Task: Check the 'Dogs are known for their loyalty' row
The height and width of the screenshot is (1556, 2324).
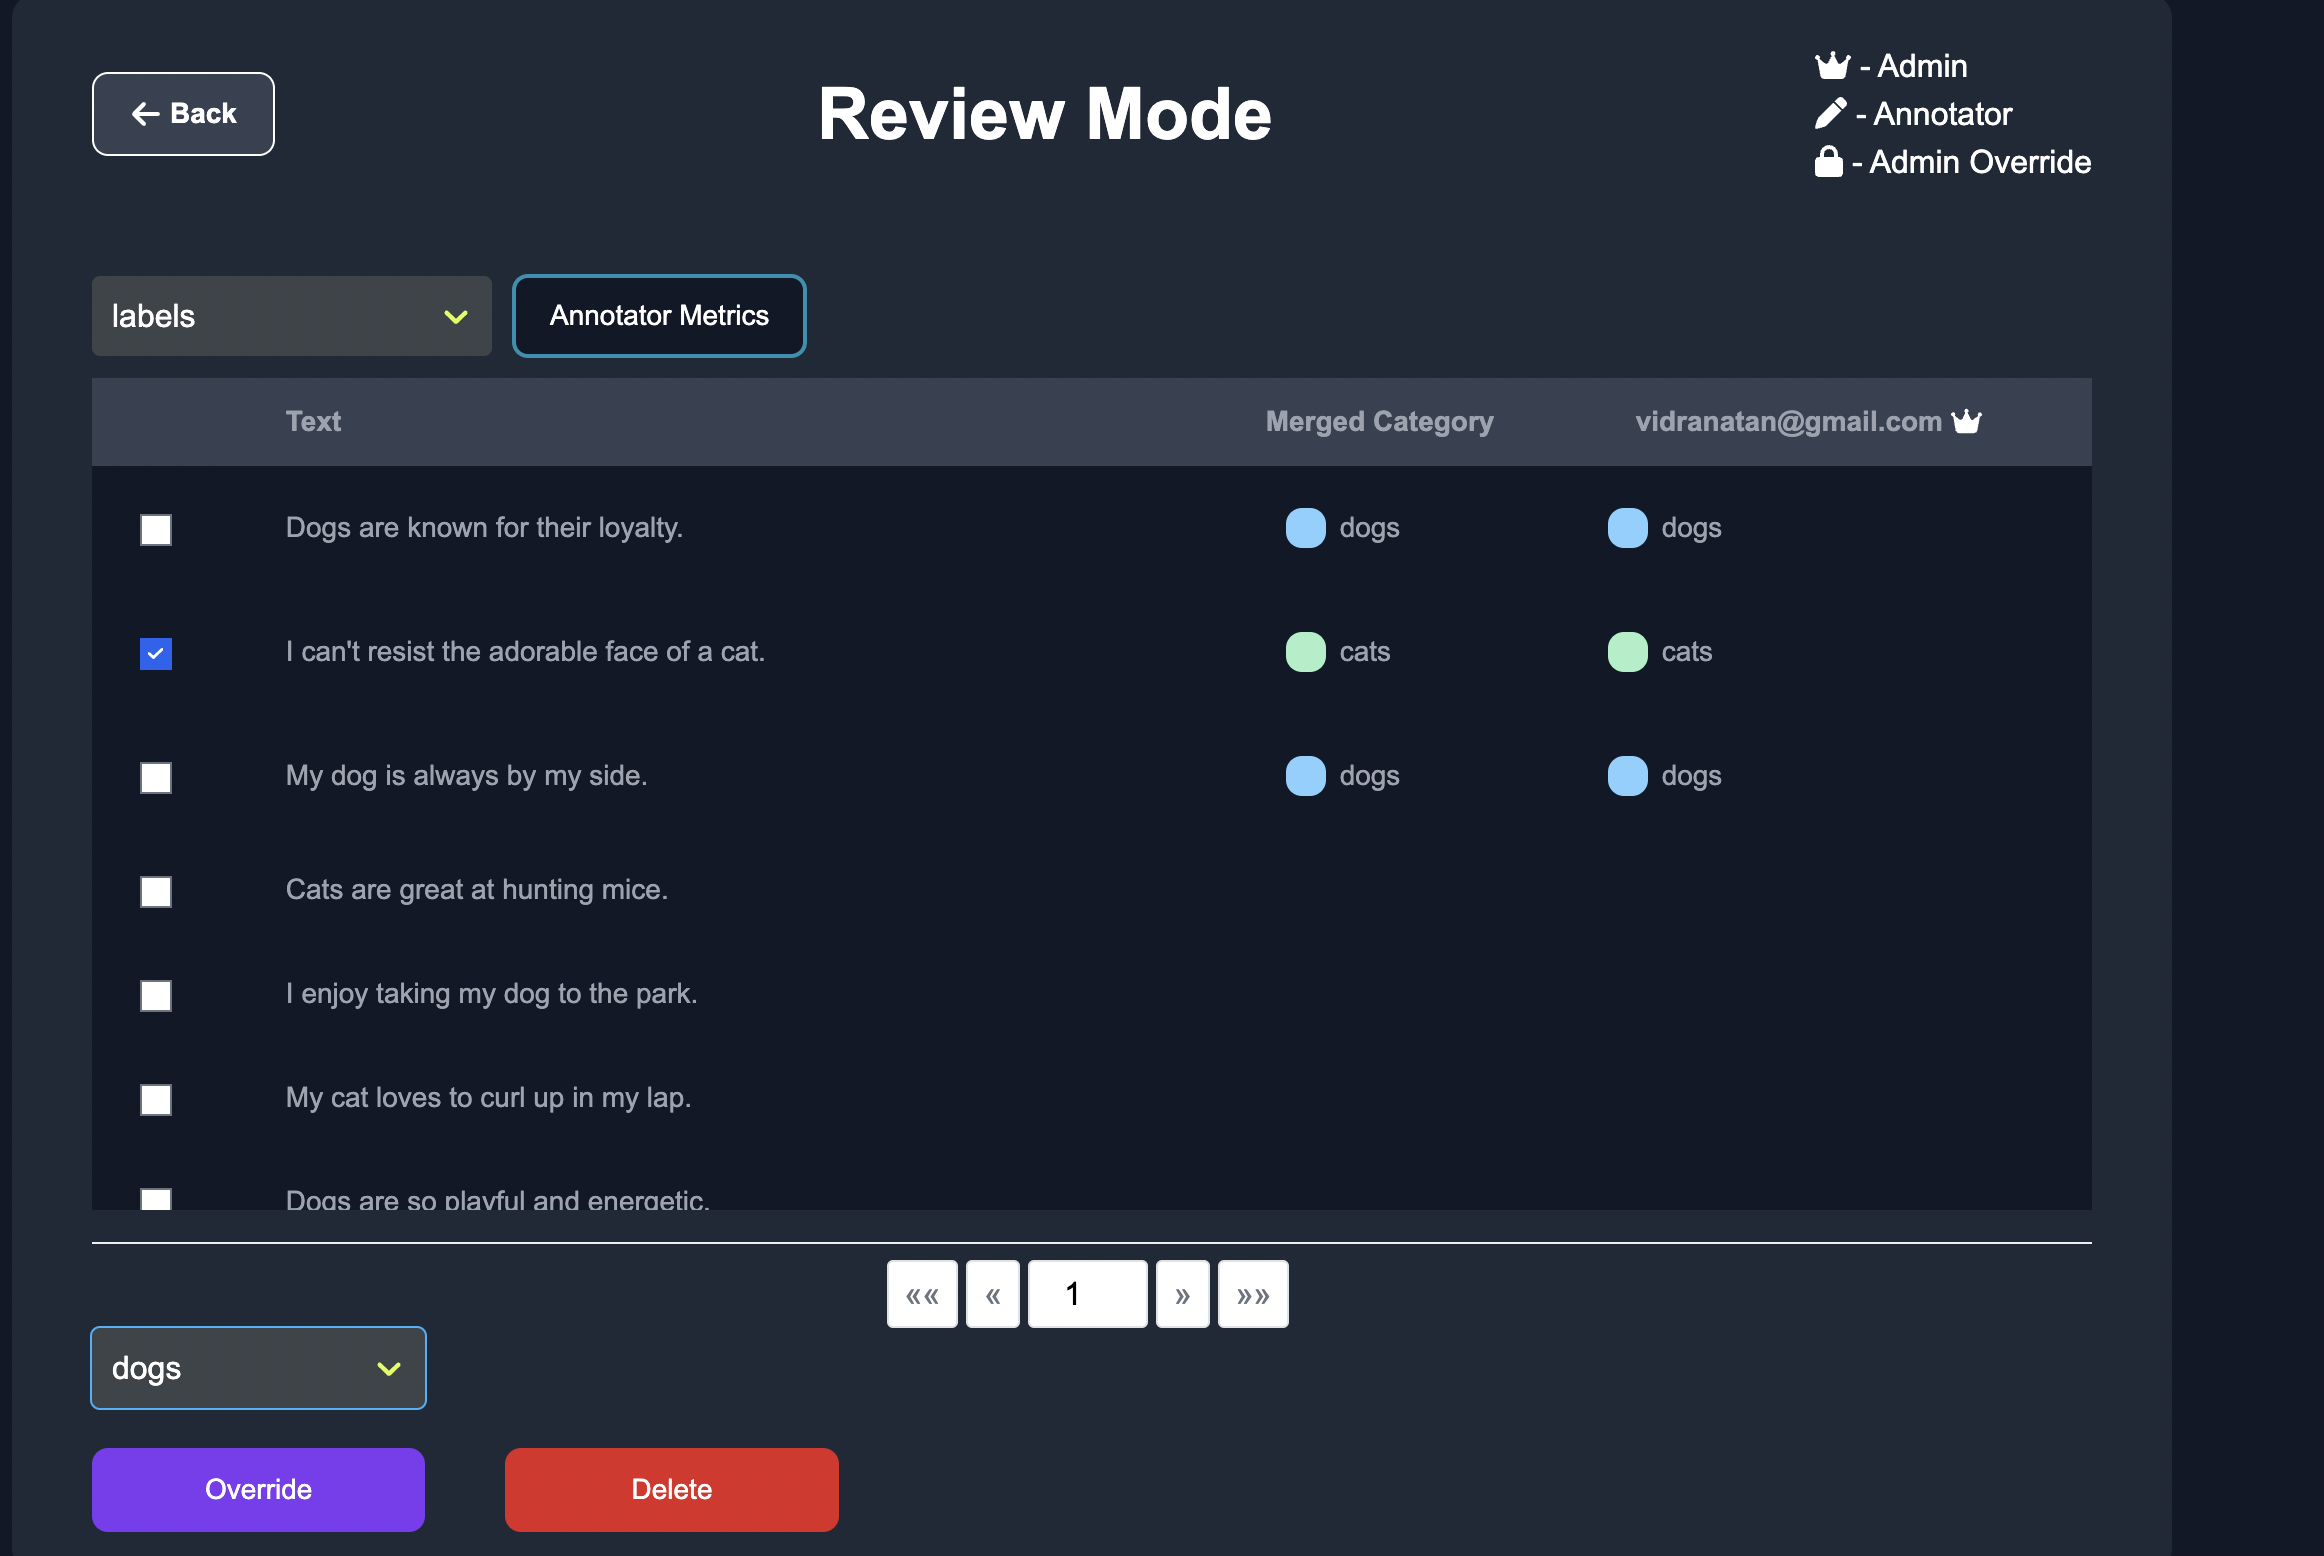Action: click(156, 529)
